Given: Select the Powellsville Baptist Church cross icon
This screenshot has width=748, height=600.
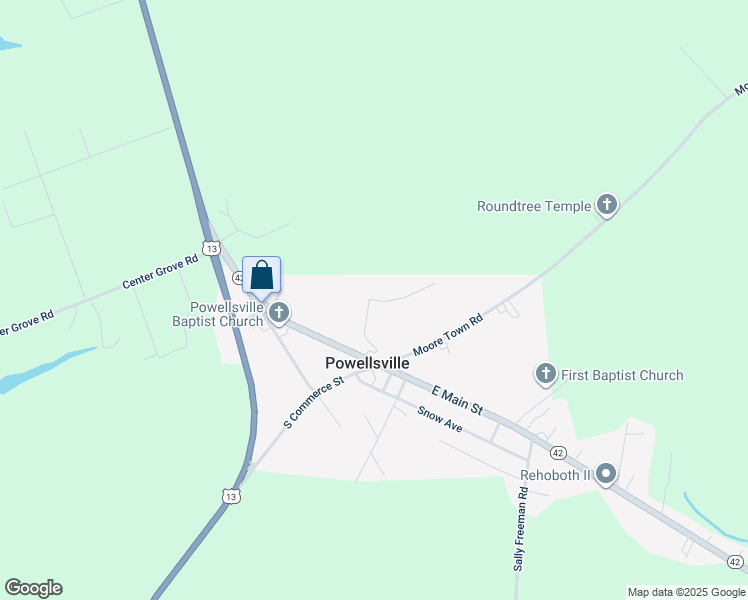Looking at the screenshot, I should click(279, 314).
